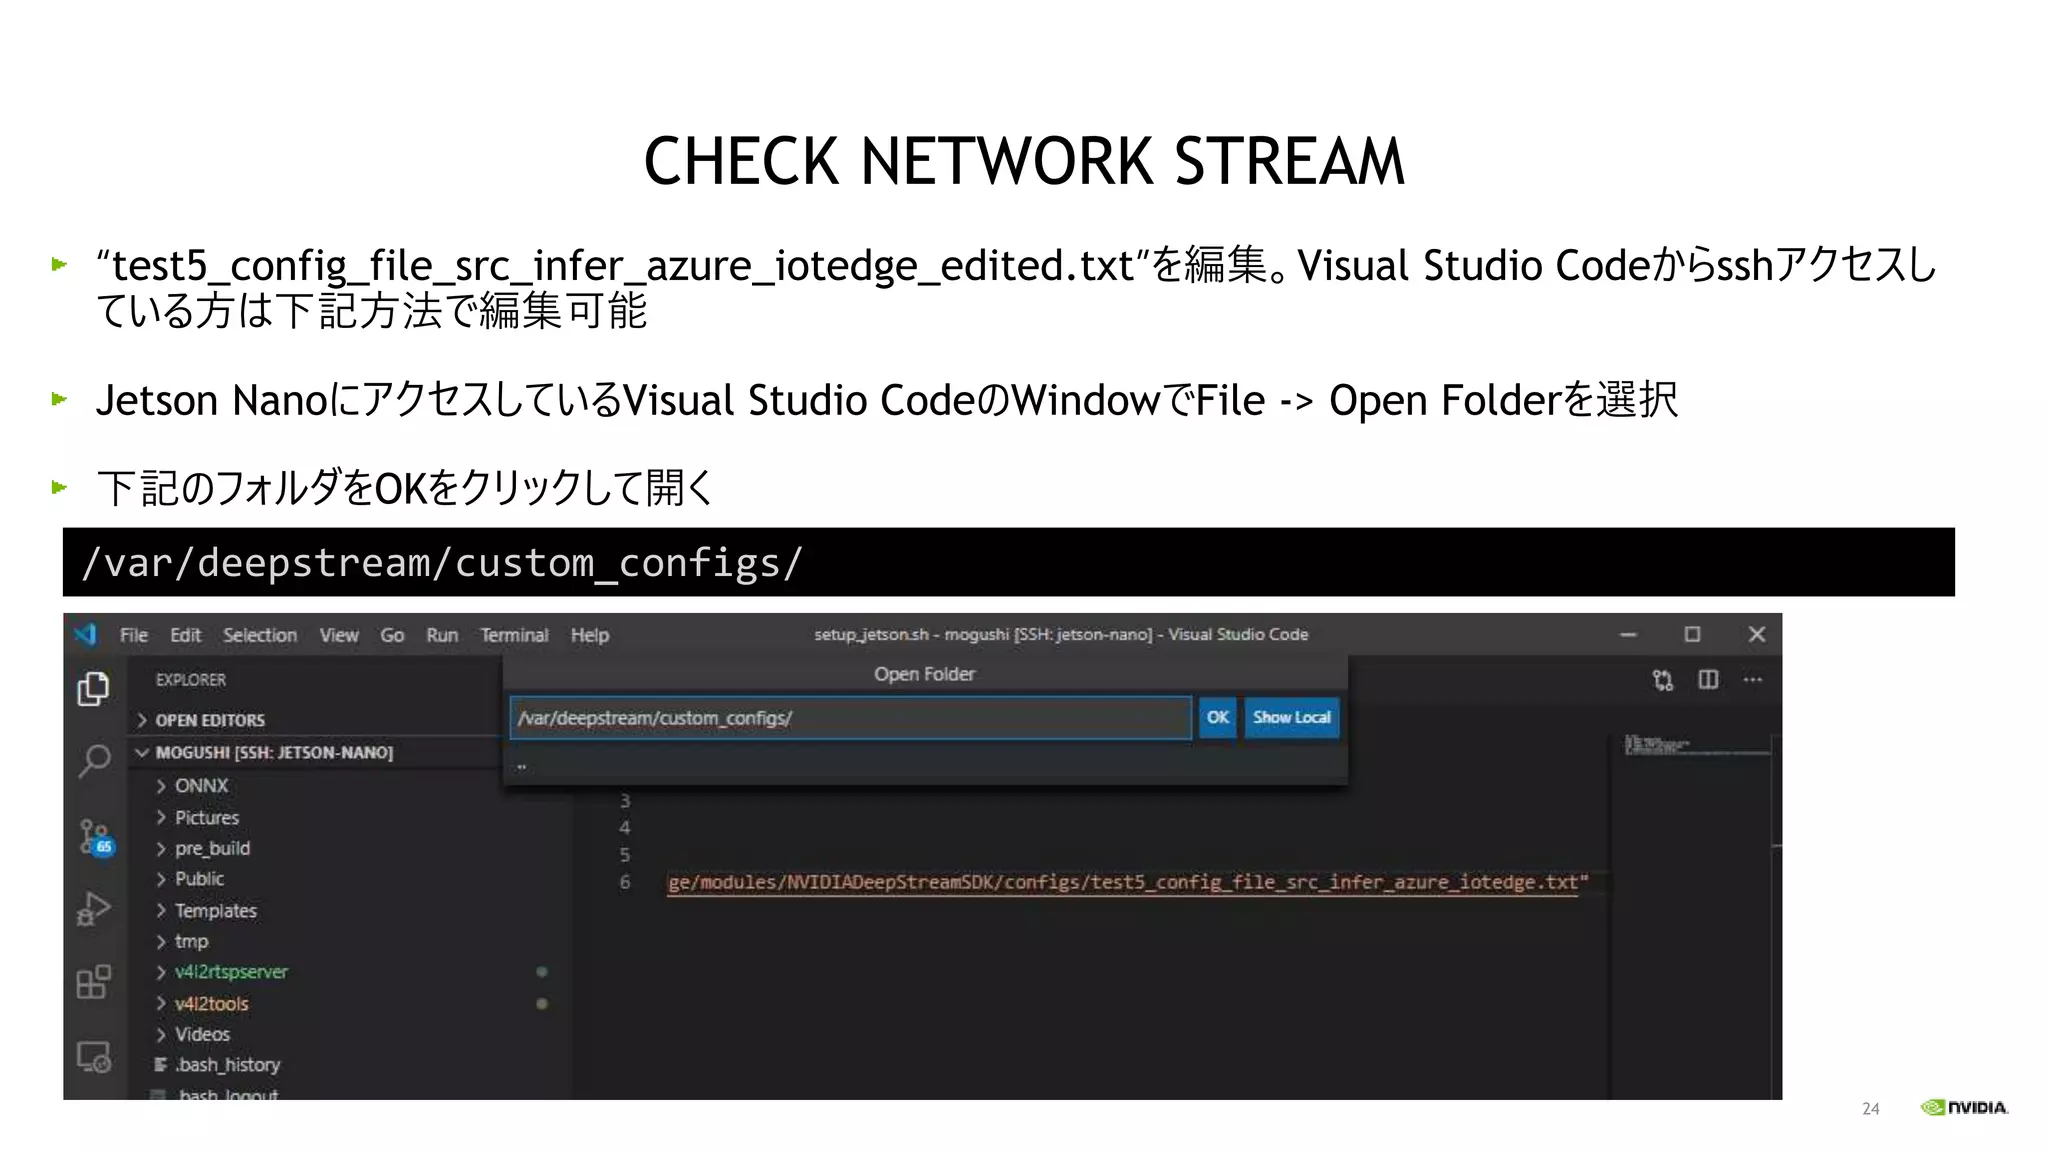The height and width of the screenshot is (1152, 2048).
Task: Open the Extensions view
Action: point(93,982)
